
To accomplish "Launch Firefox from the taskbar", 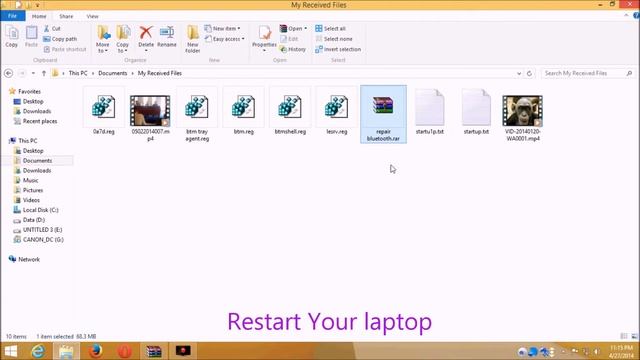I will [x=96, y=351].
